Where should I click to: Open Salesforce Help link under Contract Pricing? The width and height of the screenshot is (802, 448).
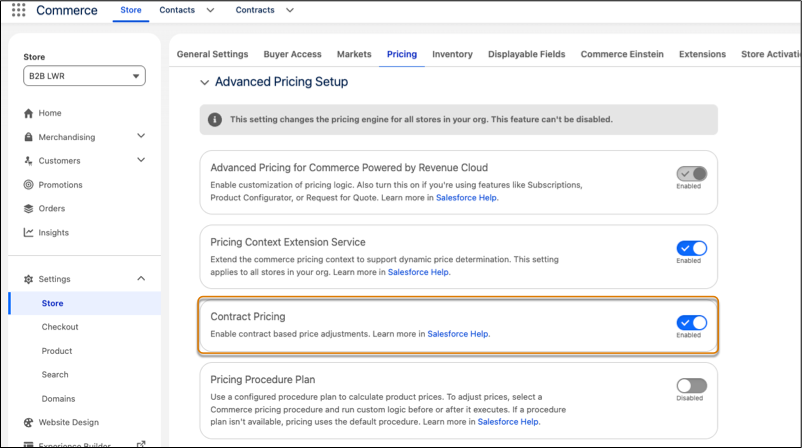pyautogui.click(x=458, y=334)
